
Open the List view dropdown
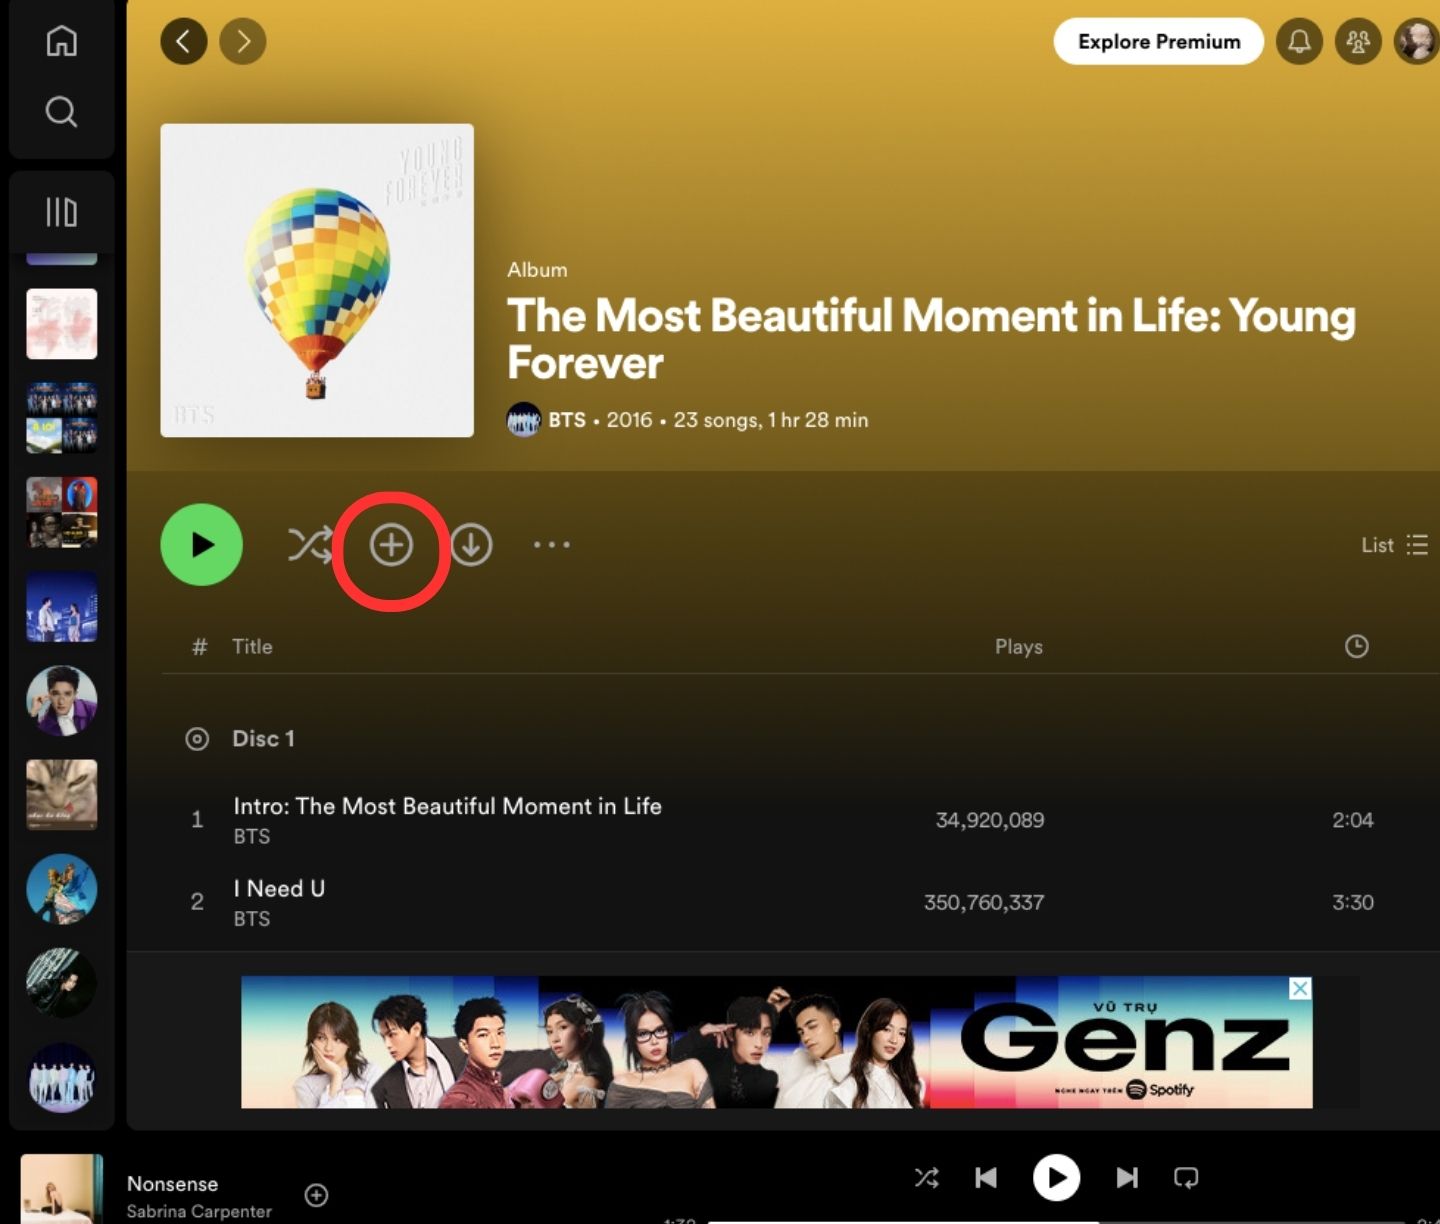(1394, 545)
